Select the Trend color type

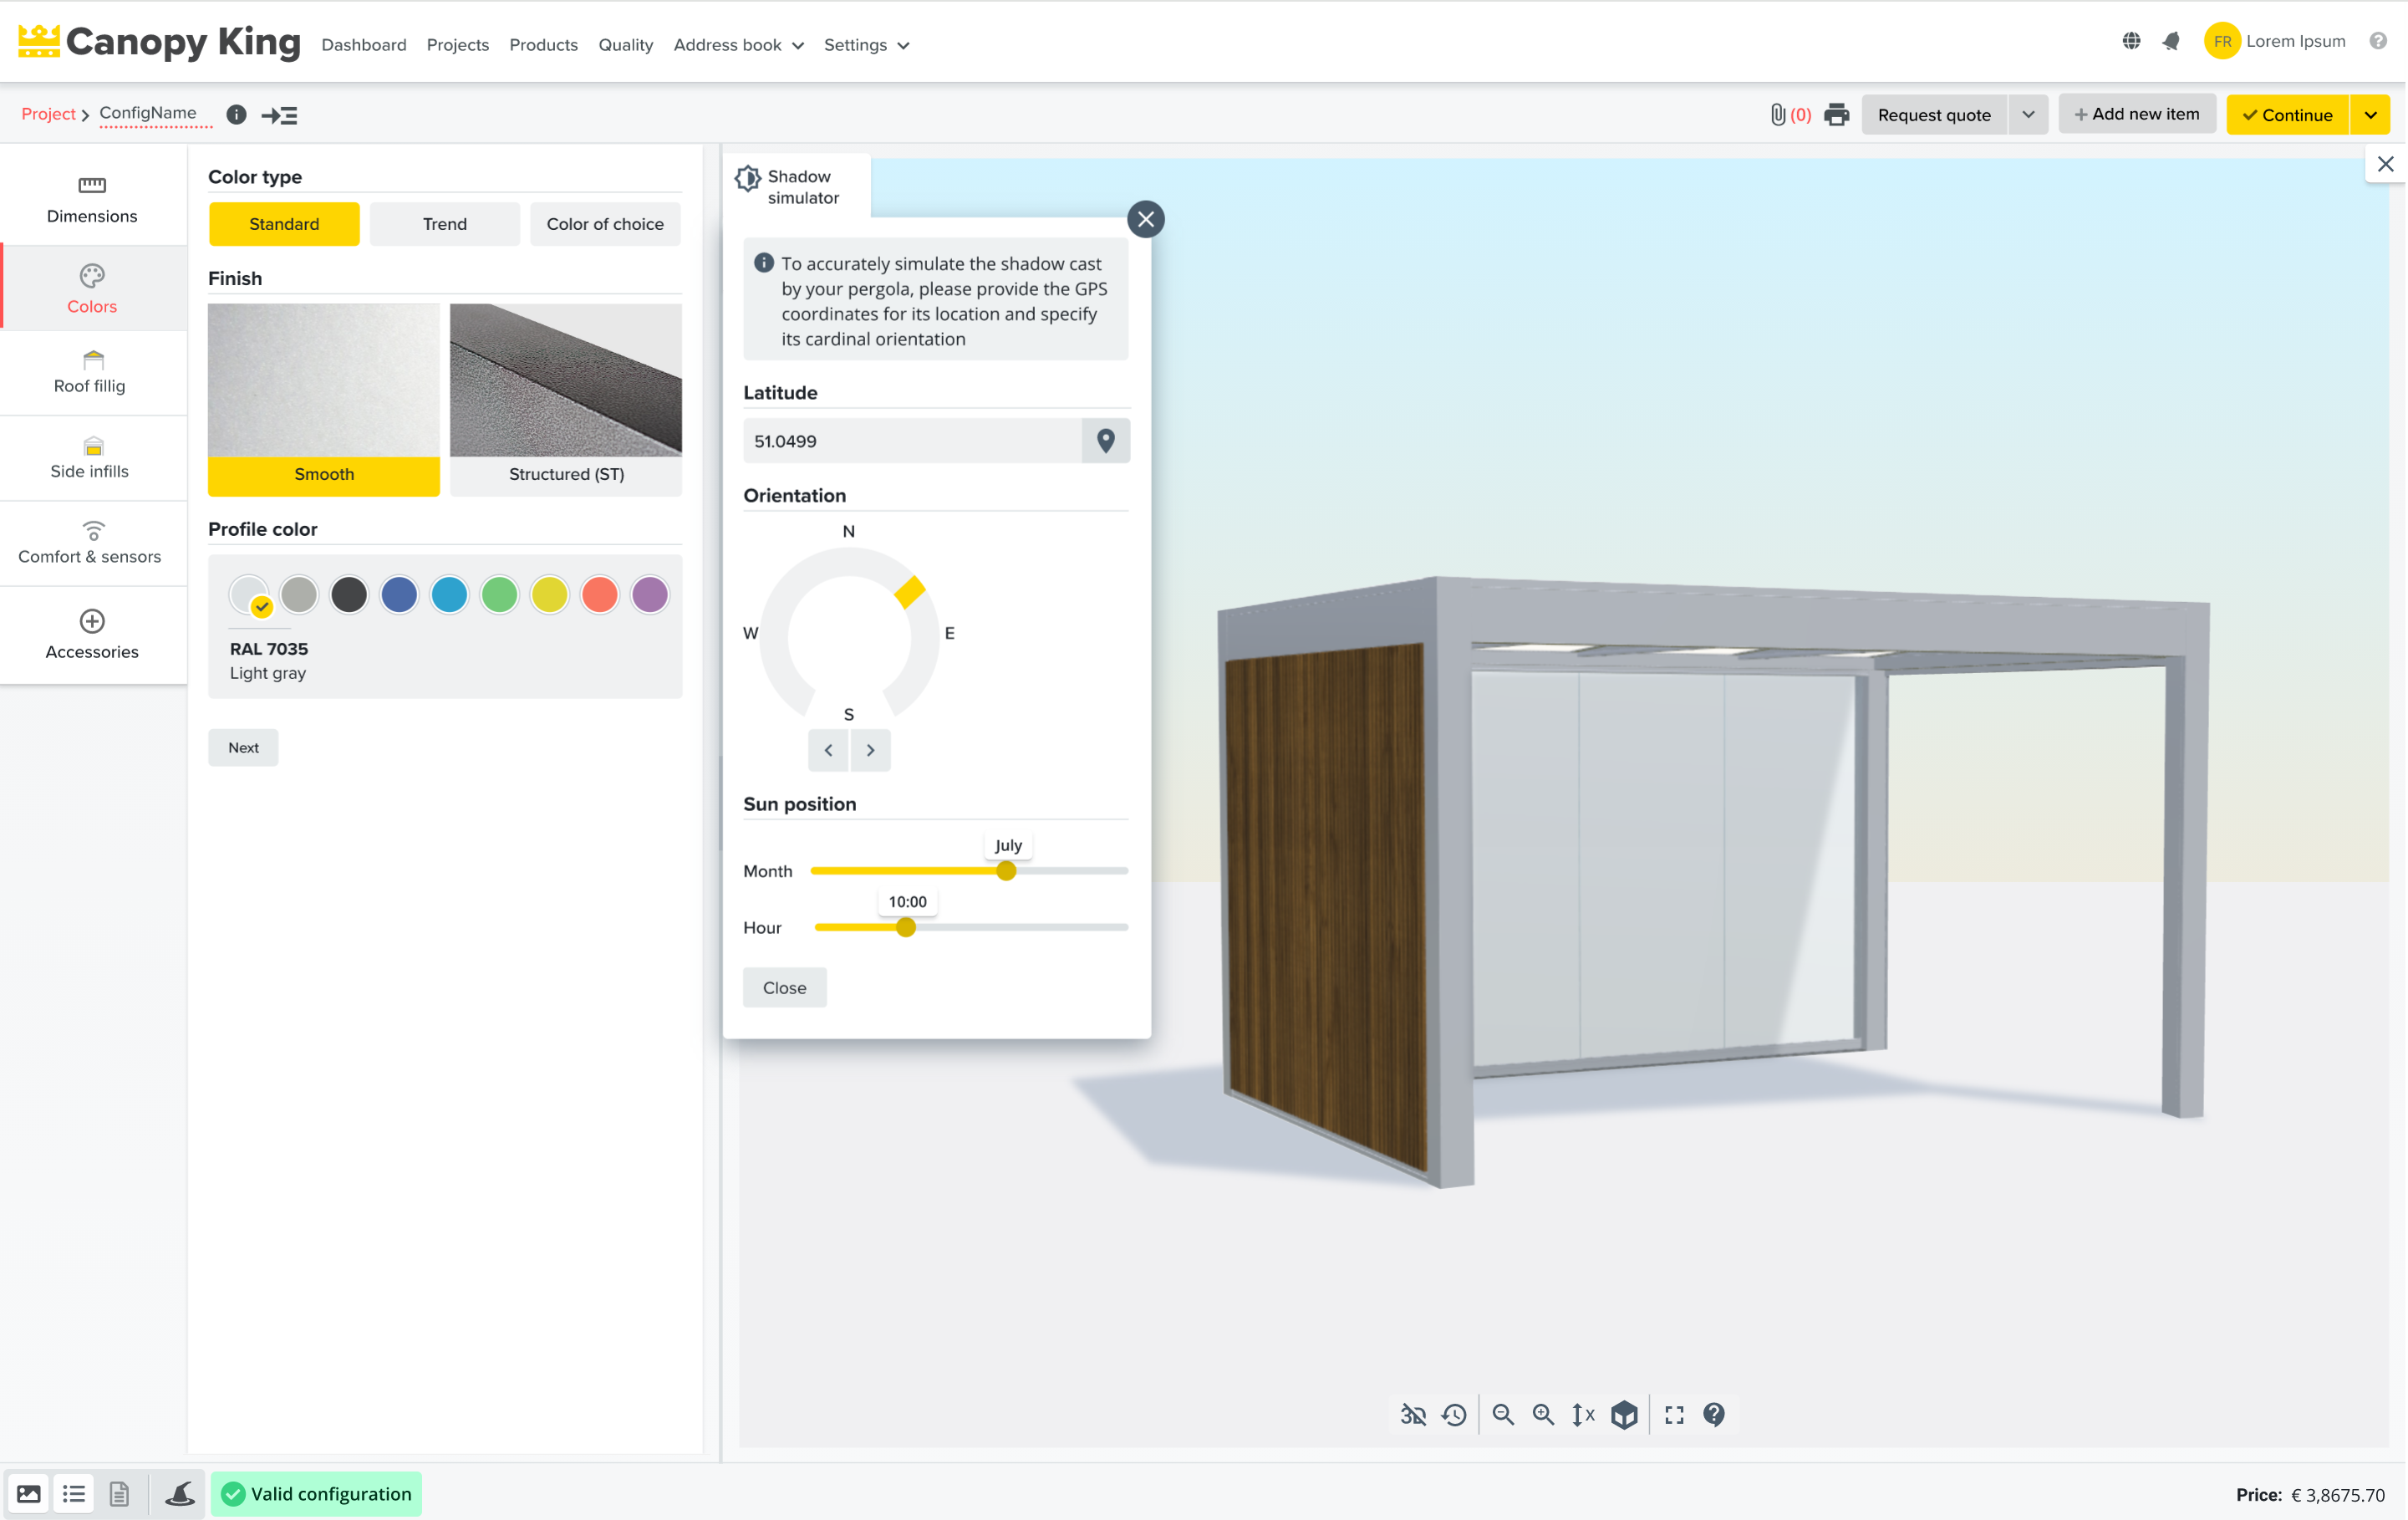point(444,224)
